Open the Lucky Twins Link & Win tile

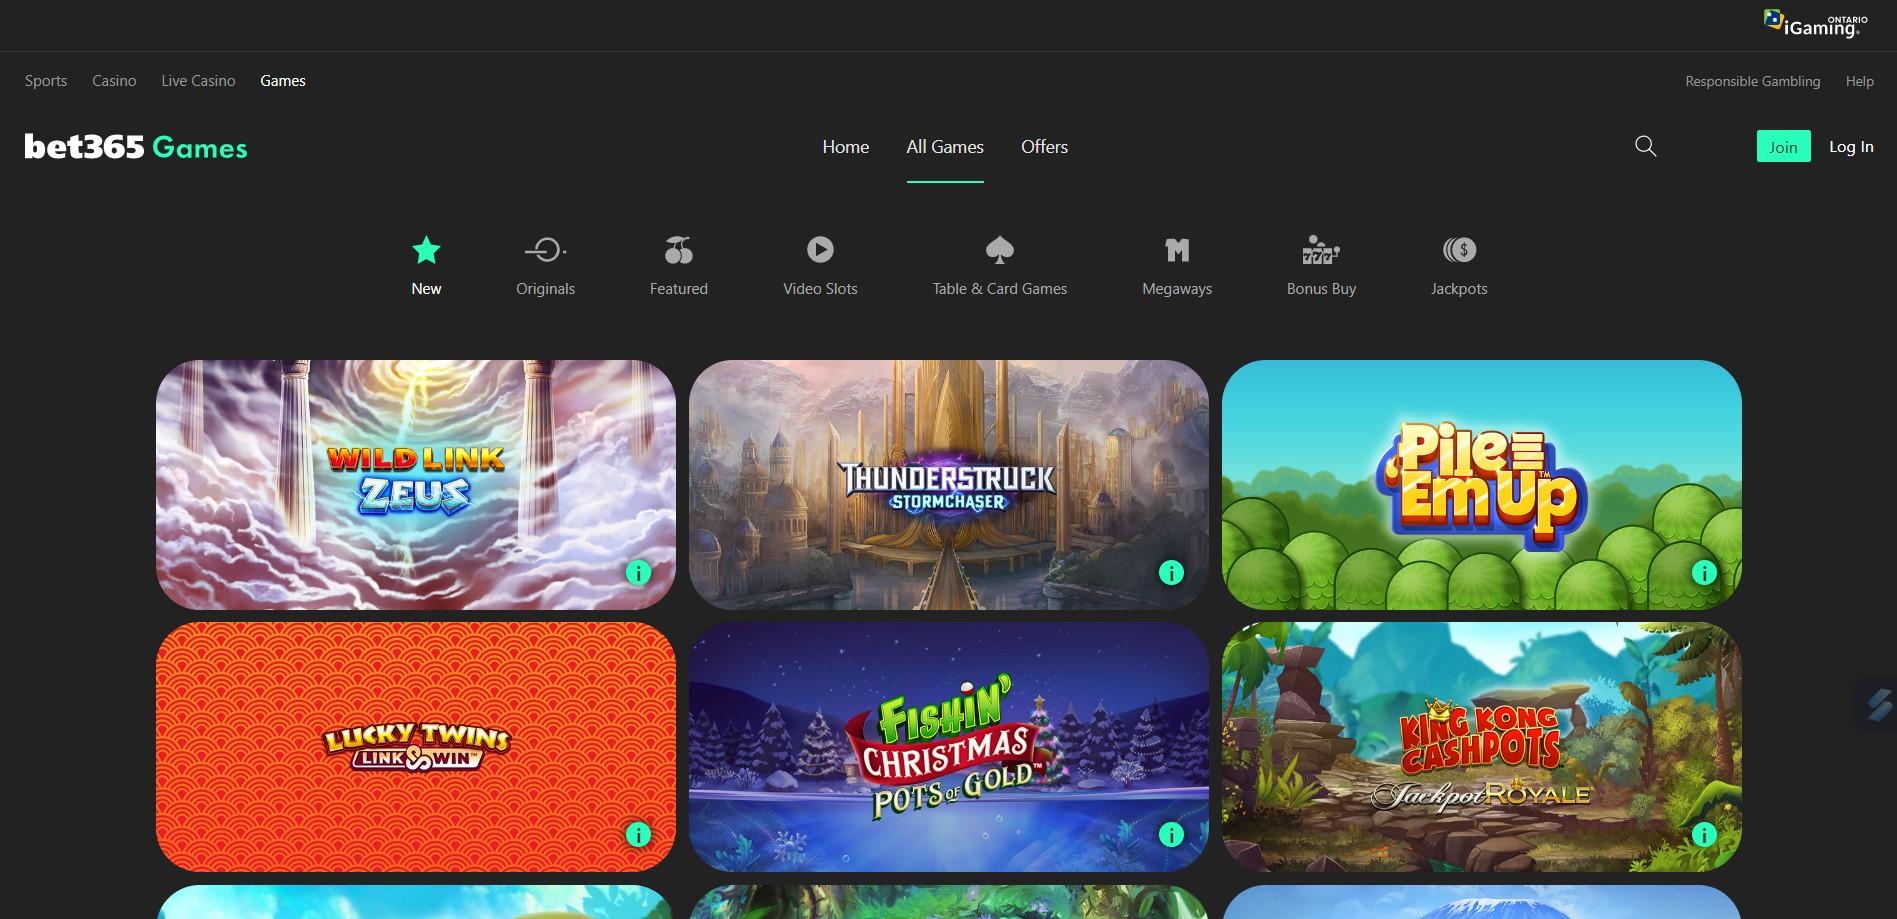(416, 747)
